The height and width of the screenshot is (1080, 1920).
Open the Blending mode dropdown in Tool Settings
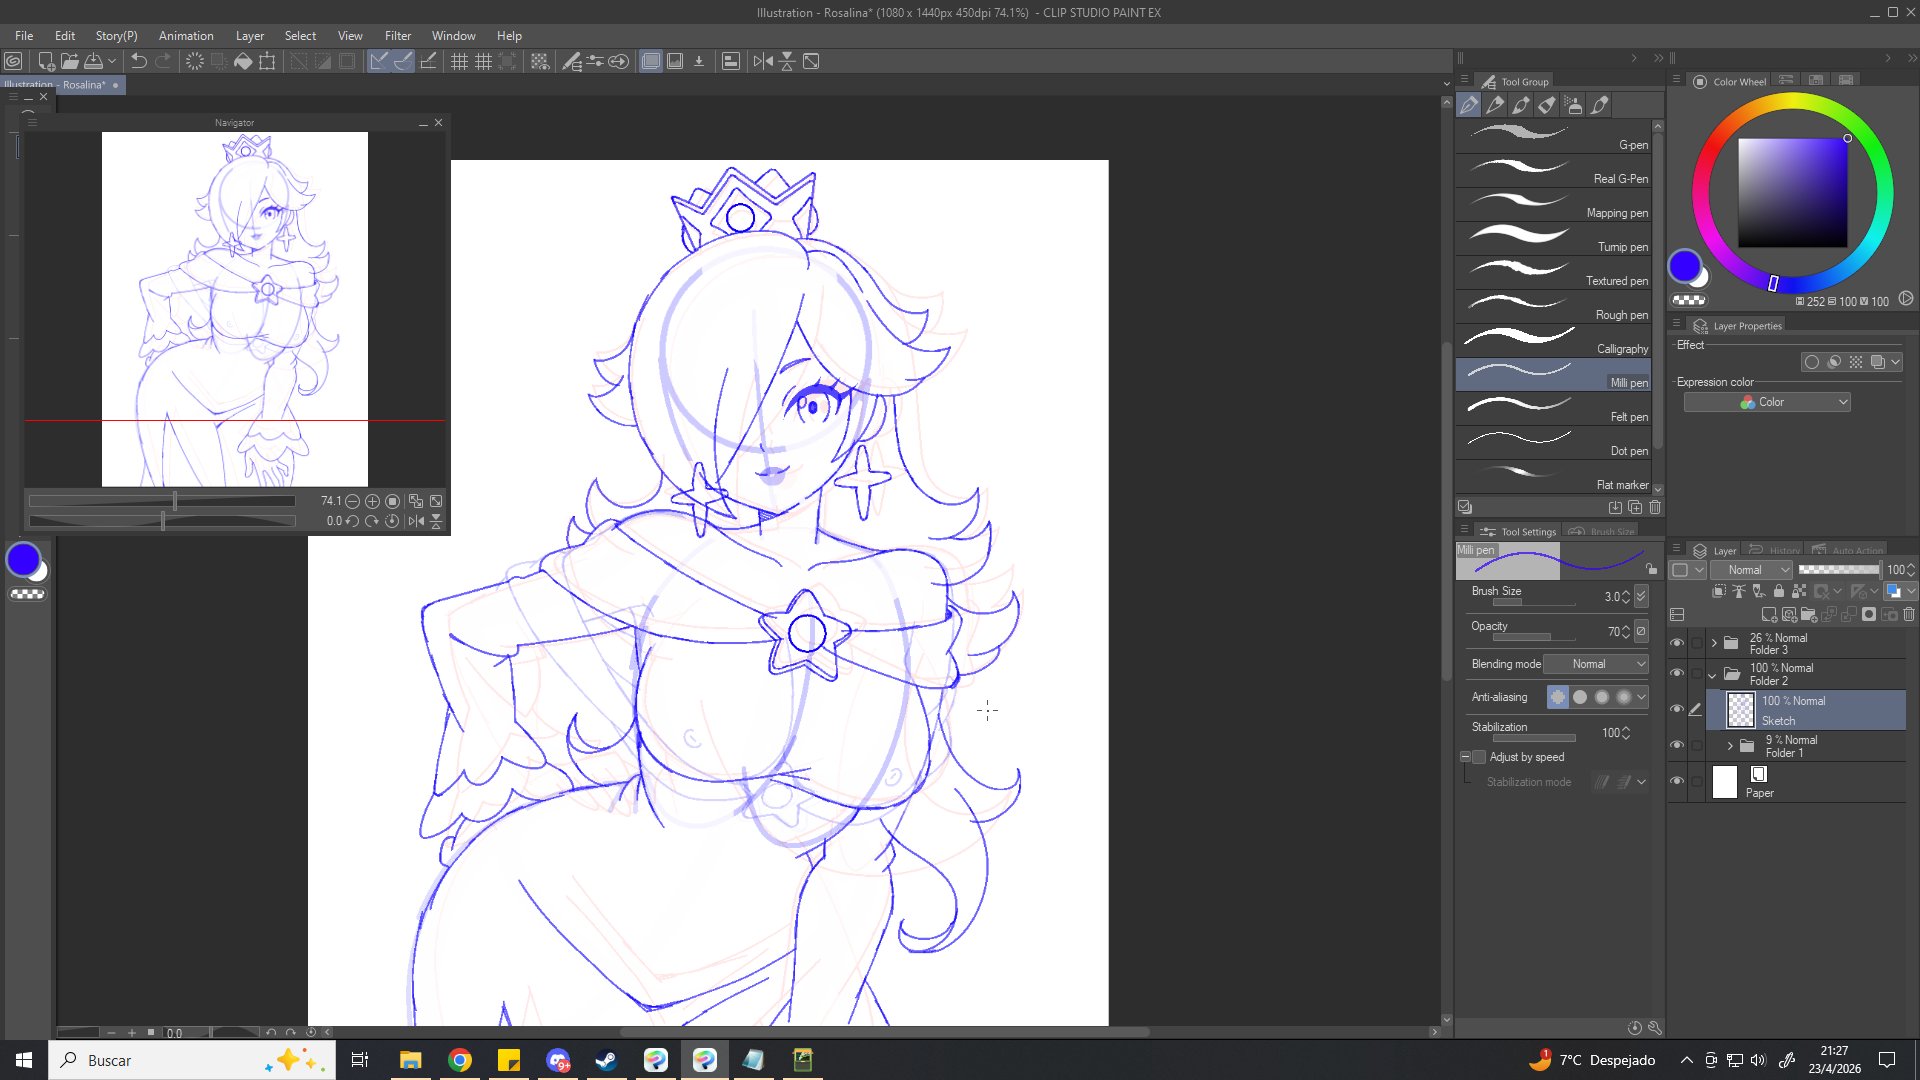(1596, 664)
